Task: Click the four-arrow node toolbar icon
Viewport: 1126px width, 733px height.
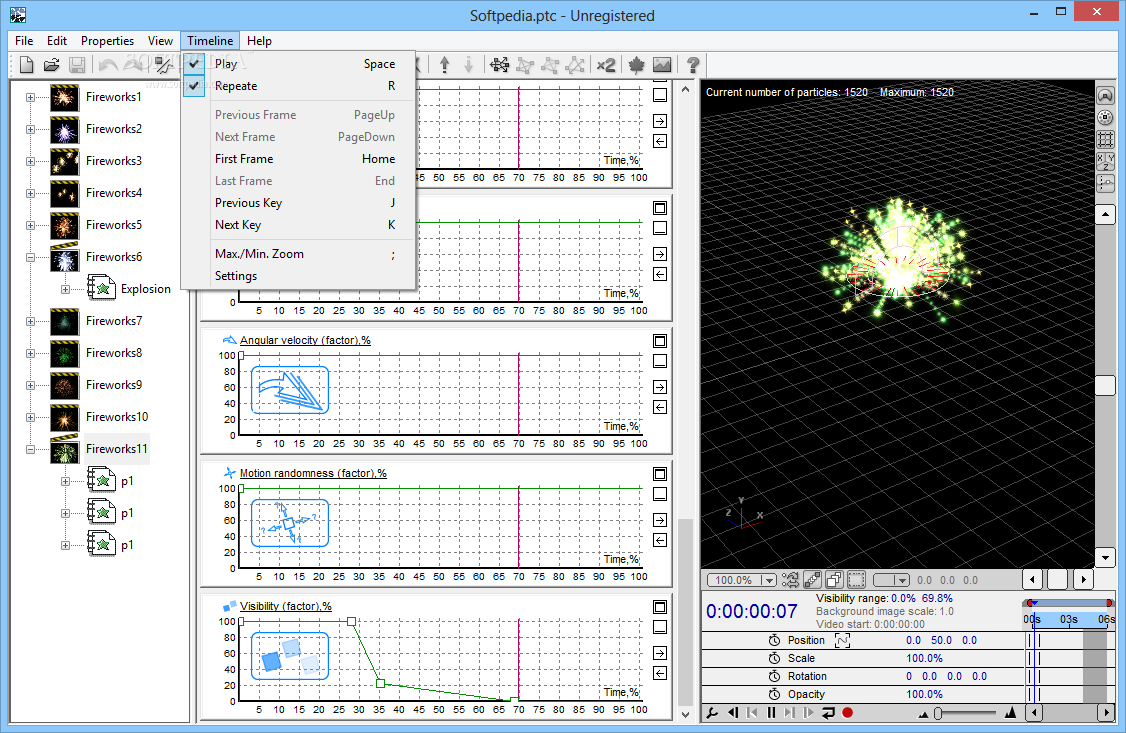Action: click(500, 65)
